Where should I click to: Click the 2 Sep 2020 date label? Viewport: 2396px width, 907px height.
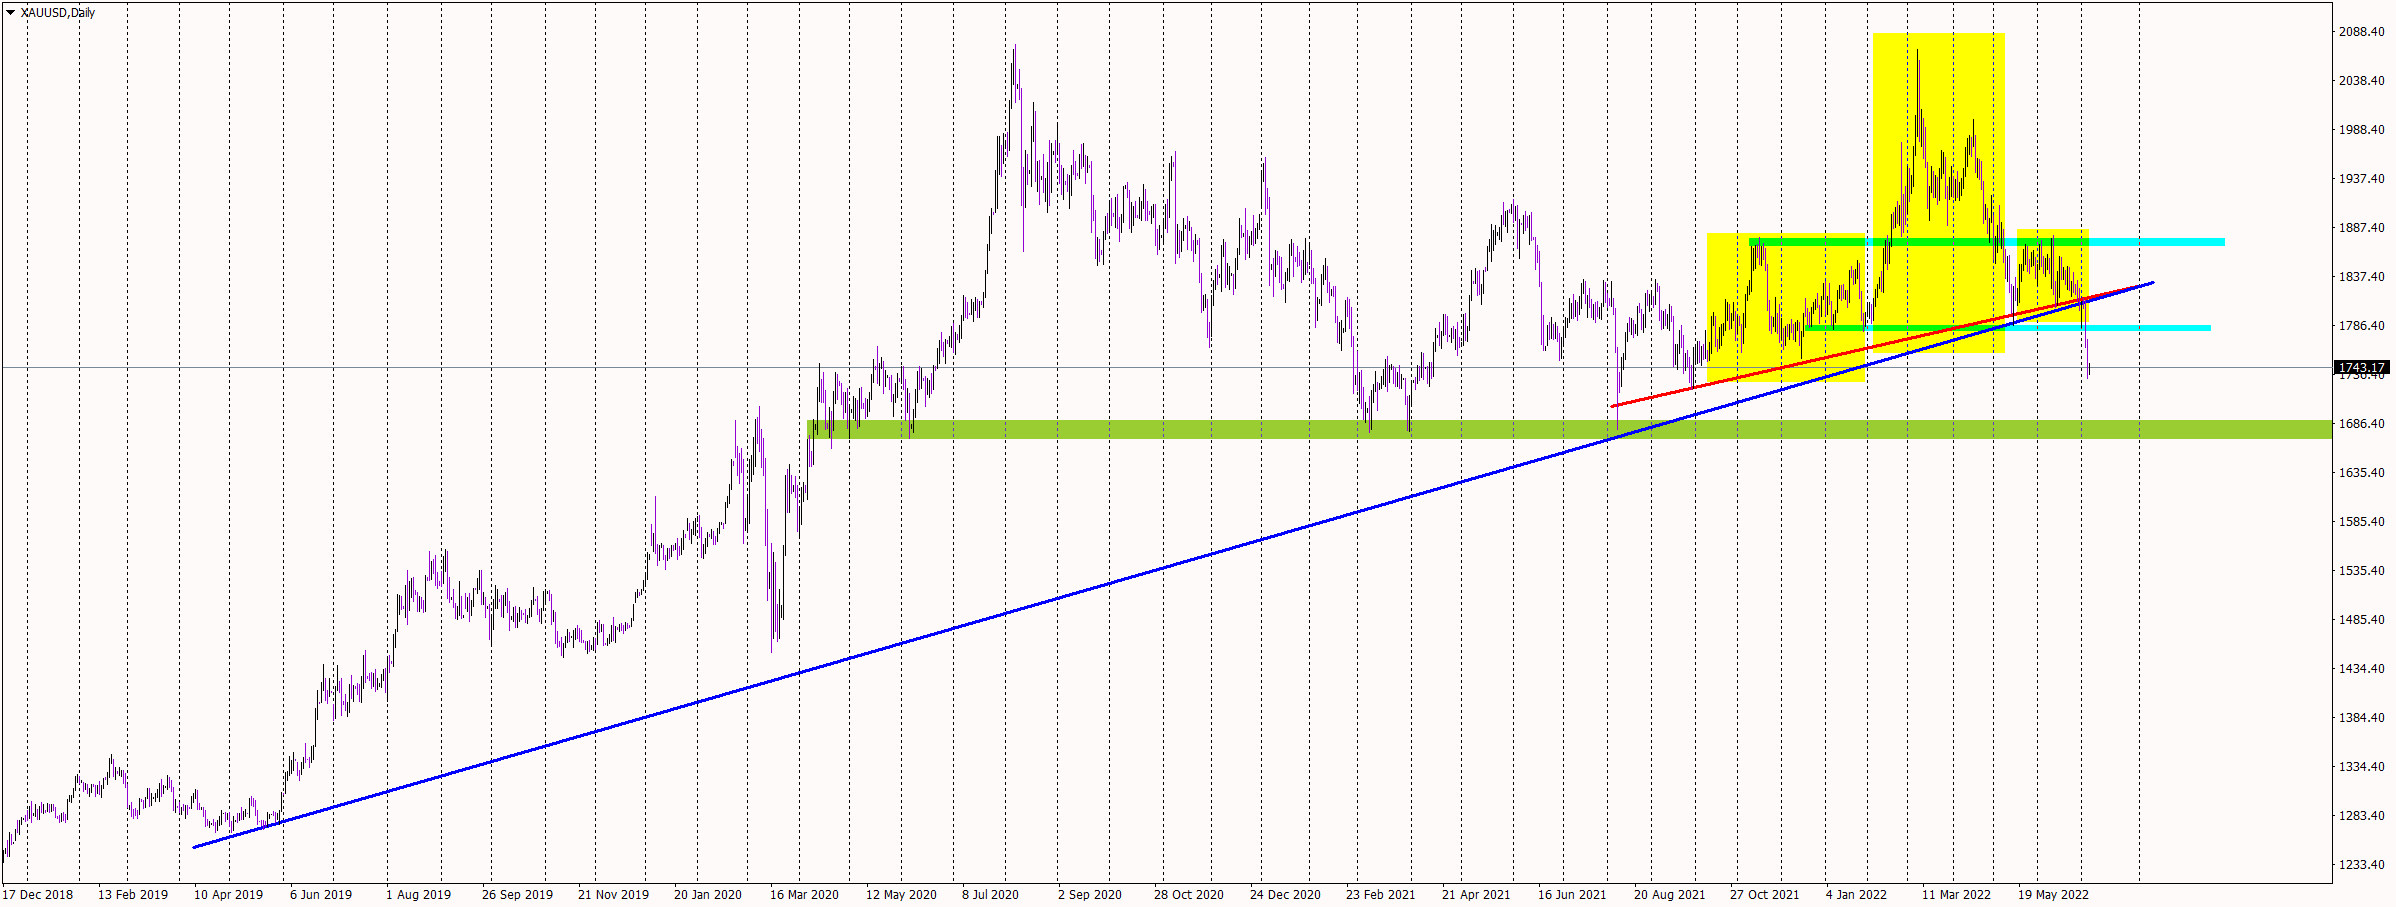point(1090,895)
